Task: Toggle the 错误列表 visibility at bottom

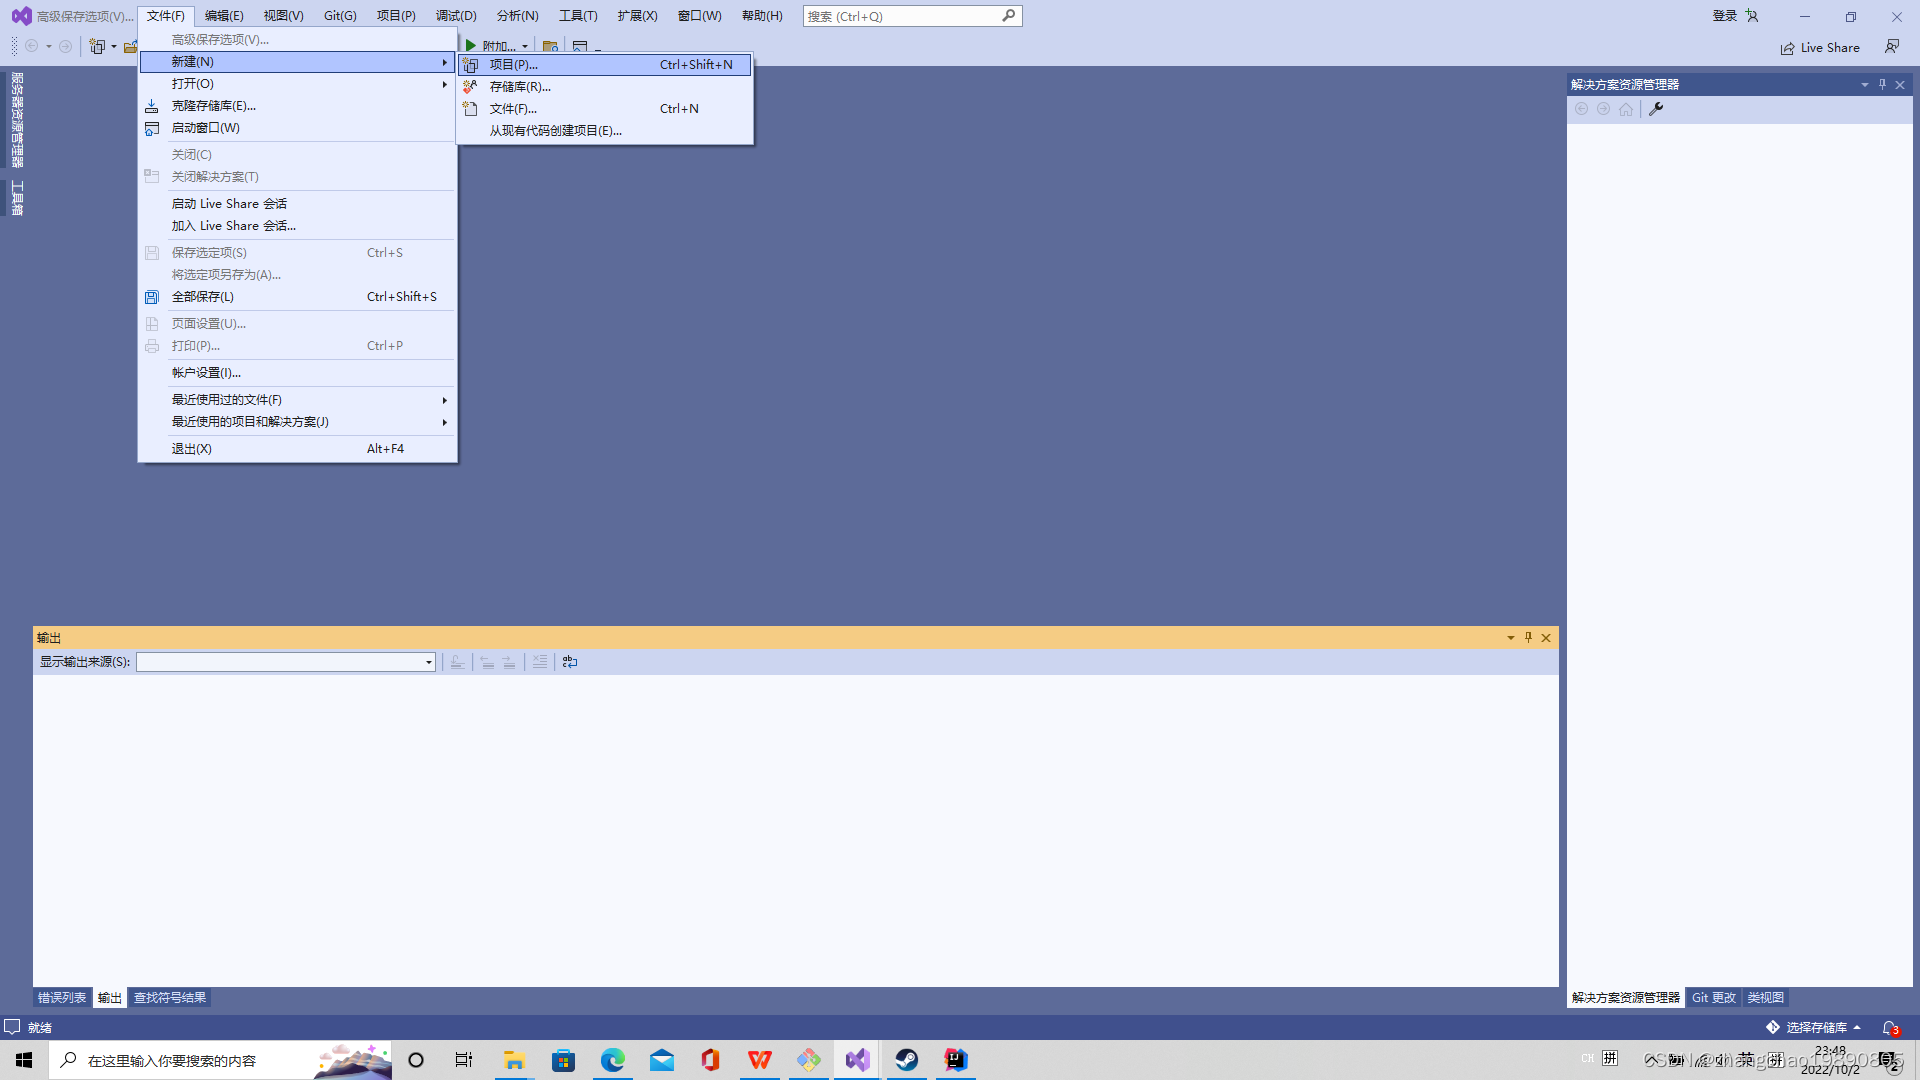Action: coord(62,997)
